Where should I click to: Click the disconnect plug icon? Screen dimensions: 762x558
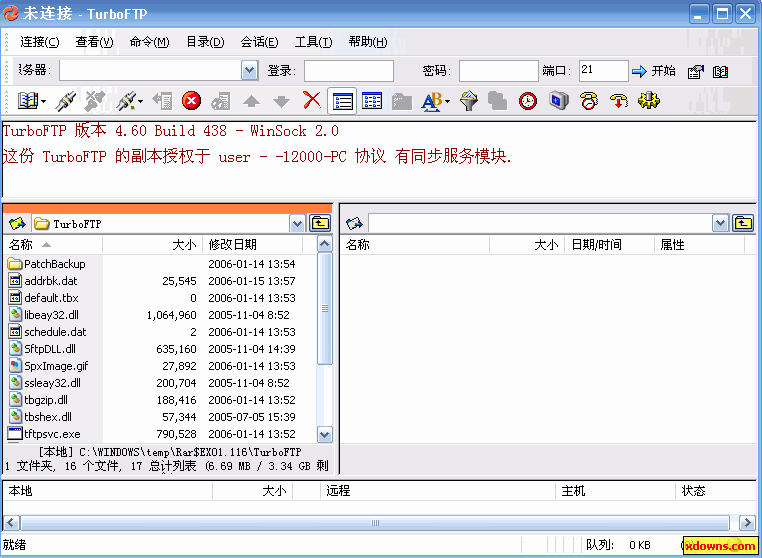(95, 101)
